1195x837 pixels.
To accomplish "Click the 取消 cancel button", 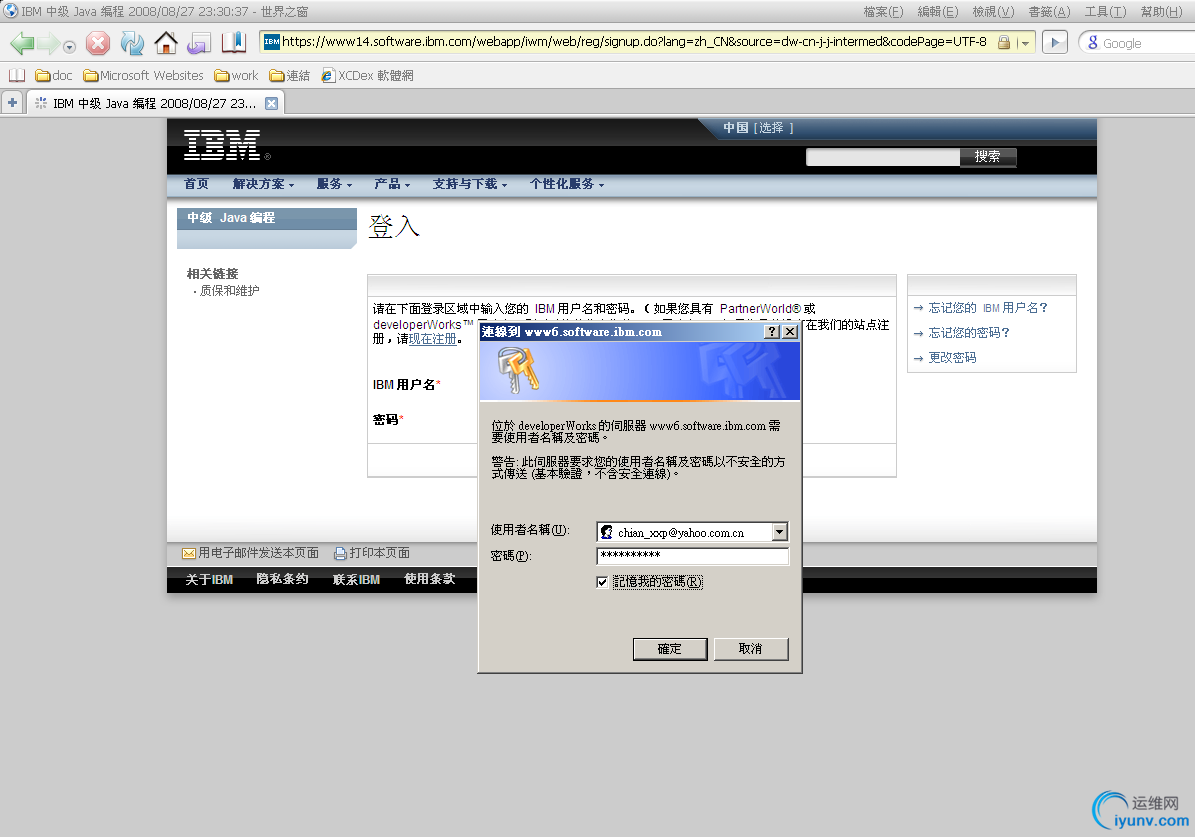I will (751, 649).
